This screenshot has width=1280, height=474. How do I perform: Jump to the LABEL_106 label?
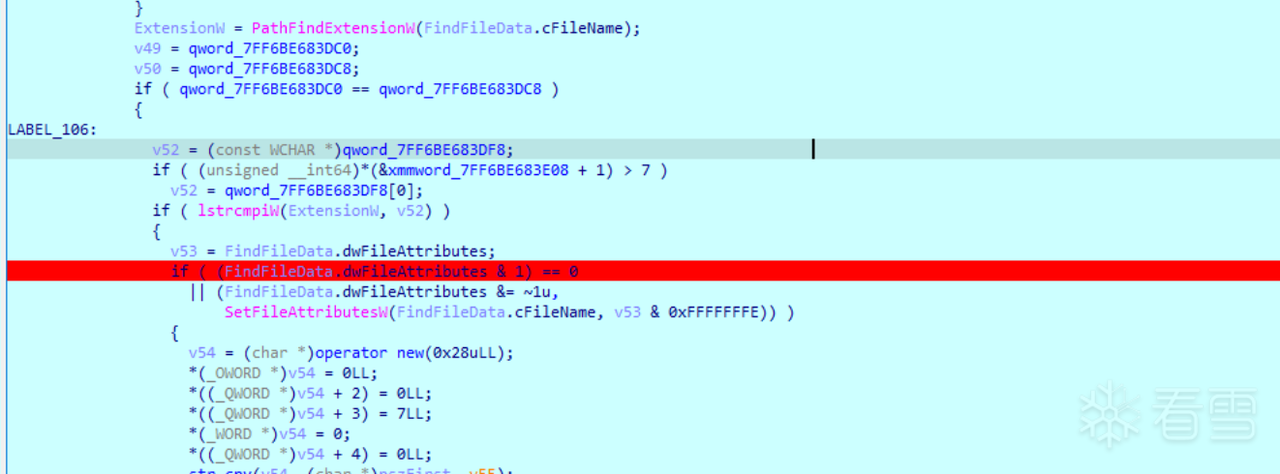click(49, 129)
